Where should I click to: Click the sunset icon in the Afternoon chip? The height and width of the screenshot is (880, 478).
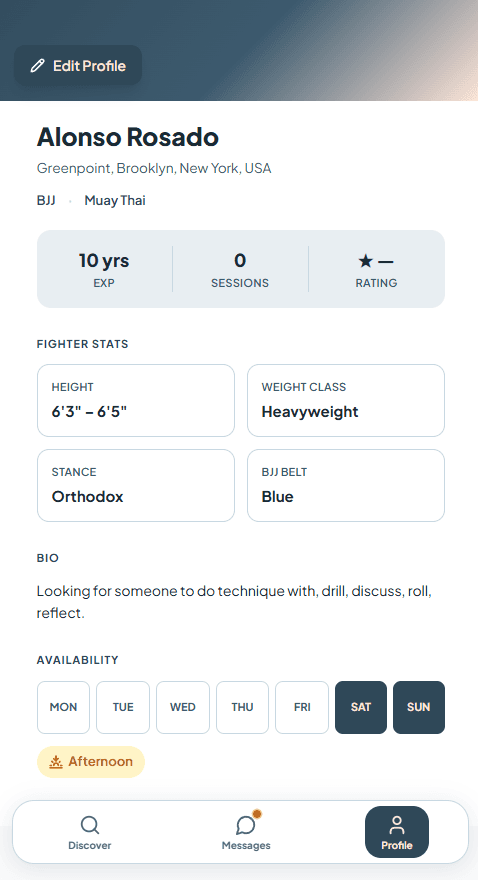tap(56, 762)
